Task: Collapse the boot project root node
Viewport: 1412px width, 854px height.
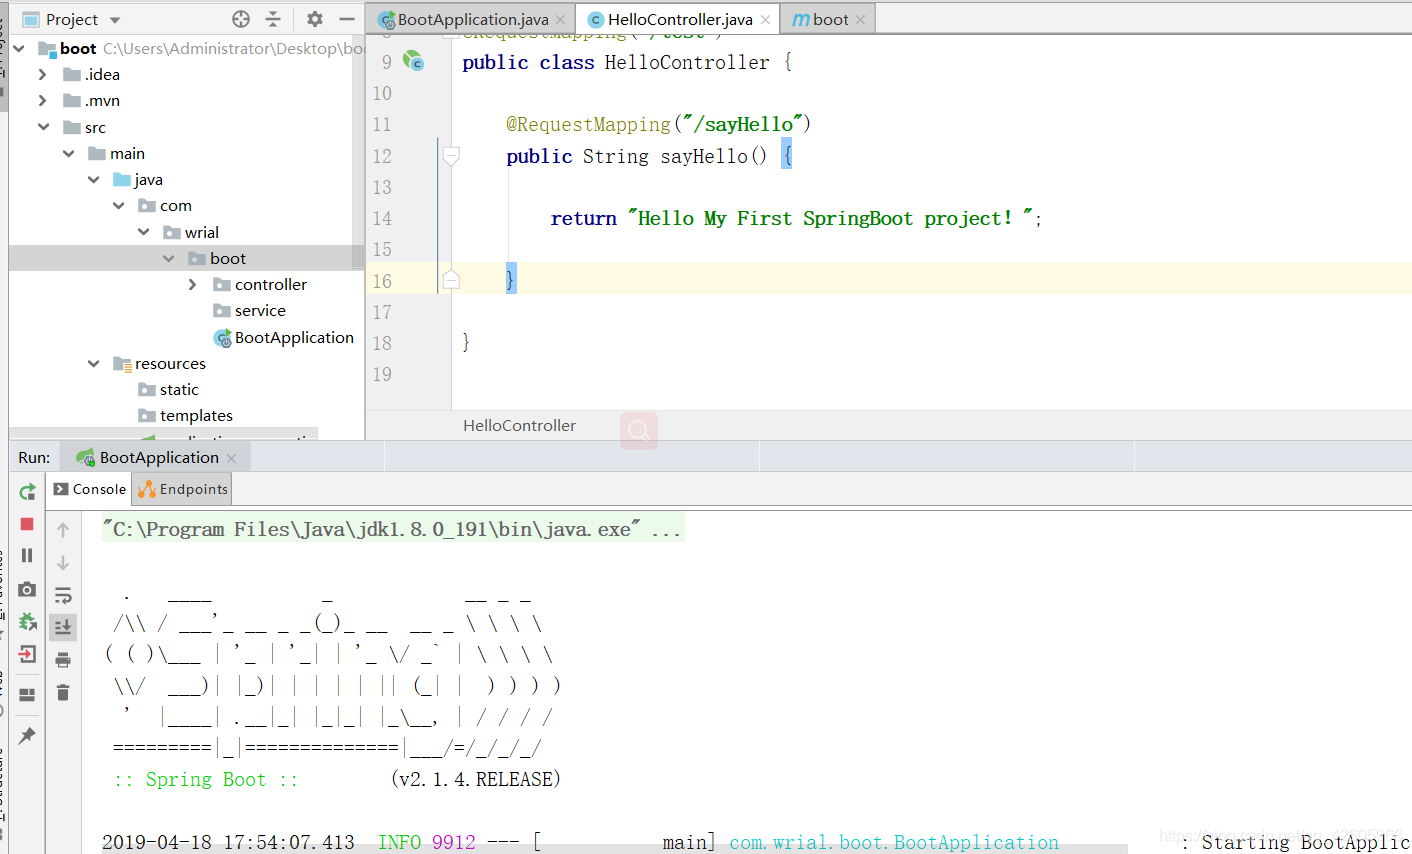Action: (x=19, y=48)
